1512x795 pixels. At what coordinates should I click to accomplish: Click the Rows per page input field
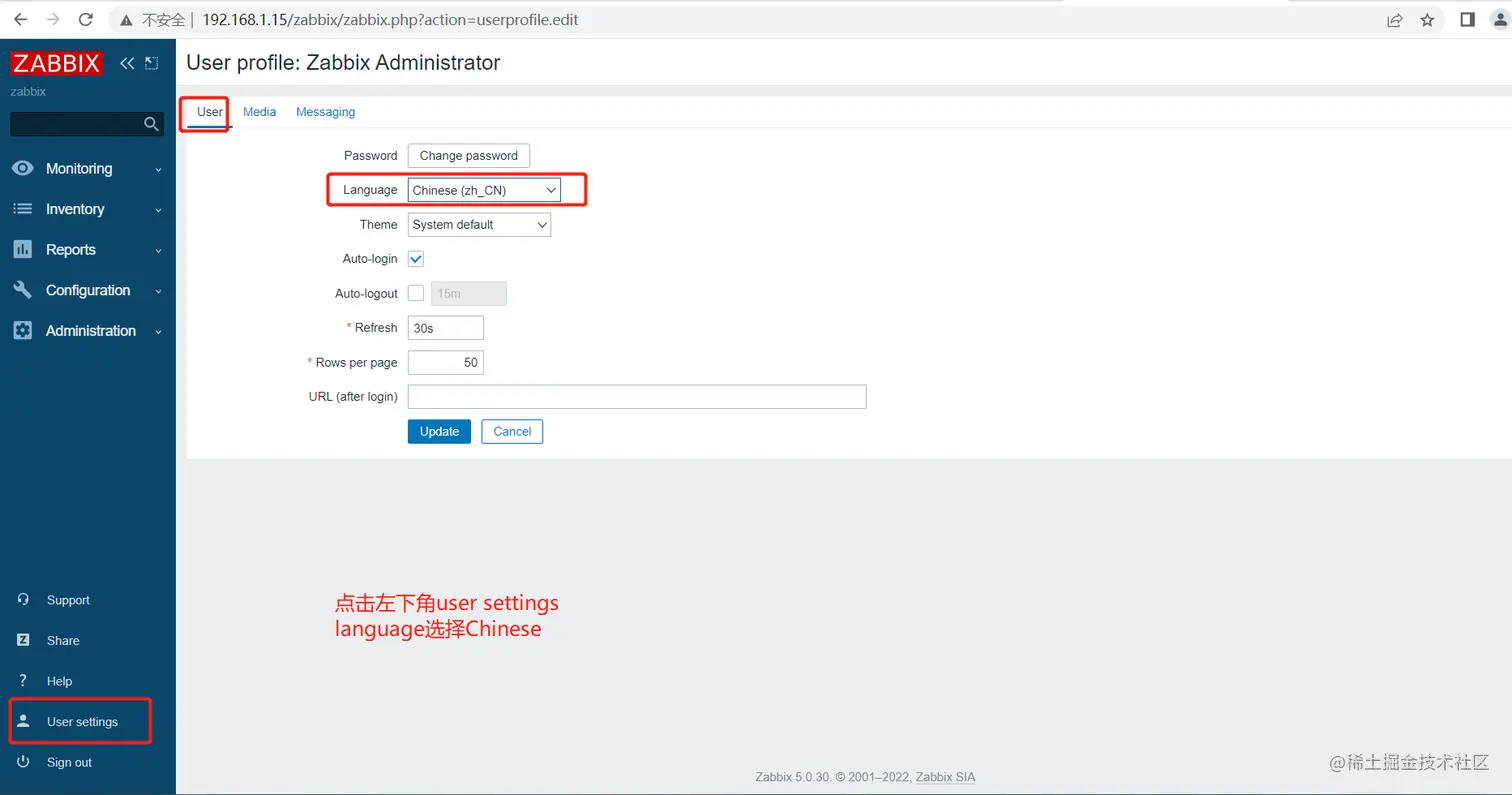coord(446,362)
